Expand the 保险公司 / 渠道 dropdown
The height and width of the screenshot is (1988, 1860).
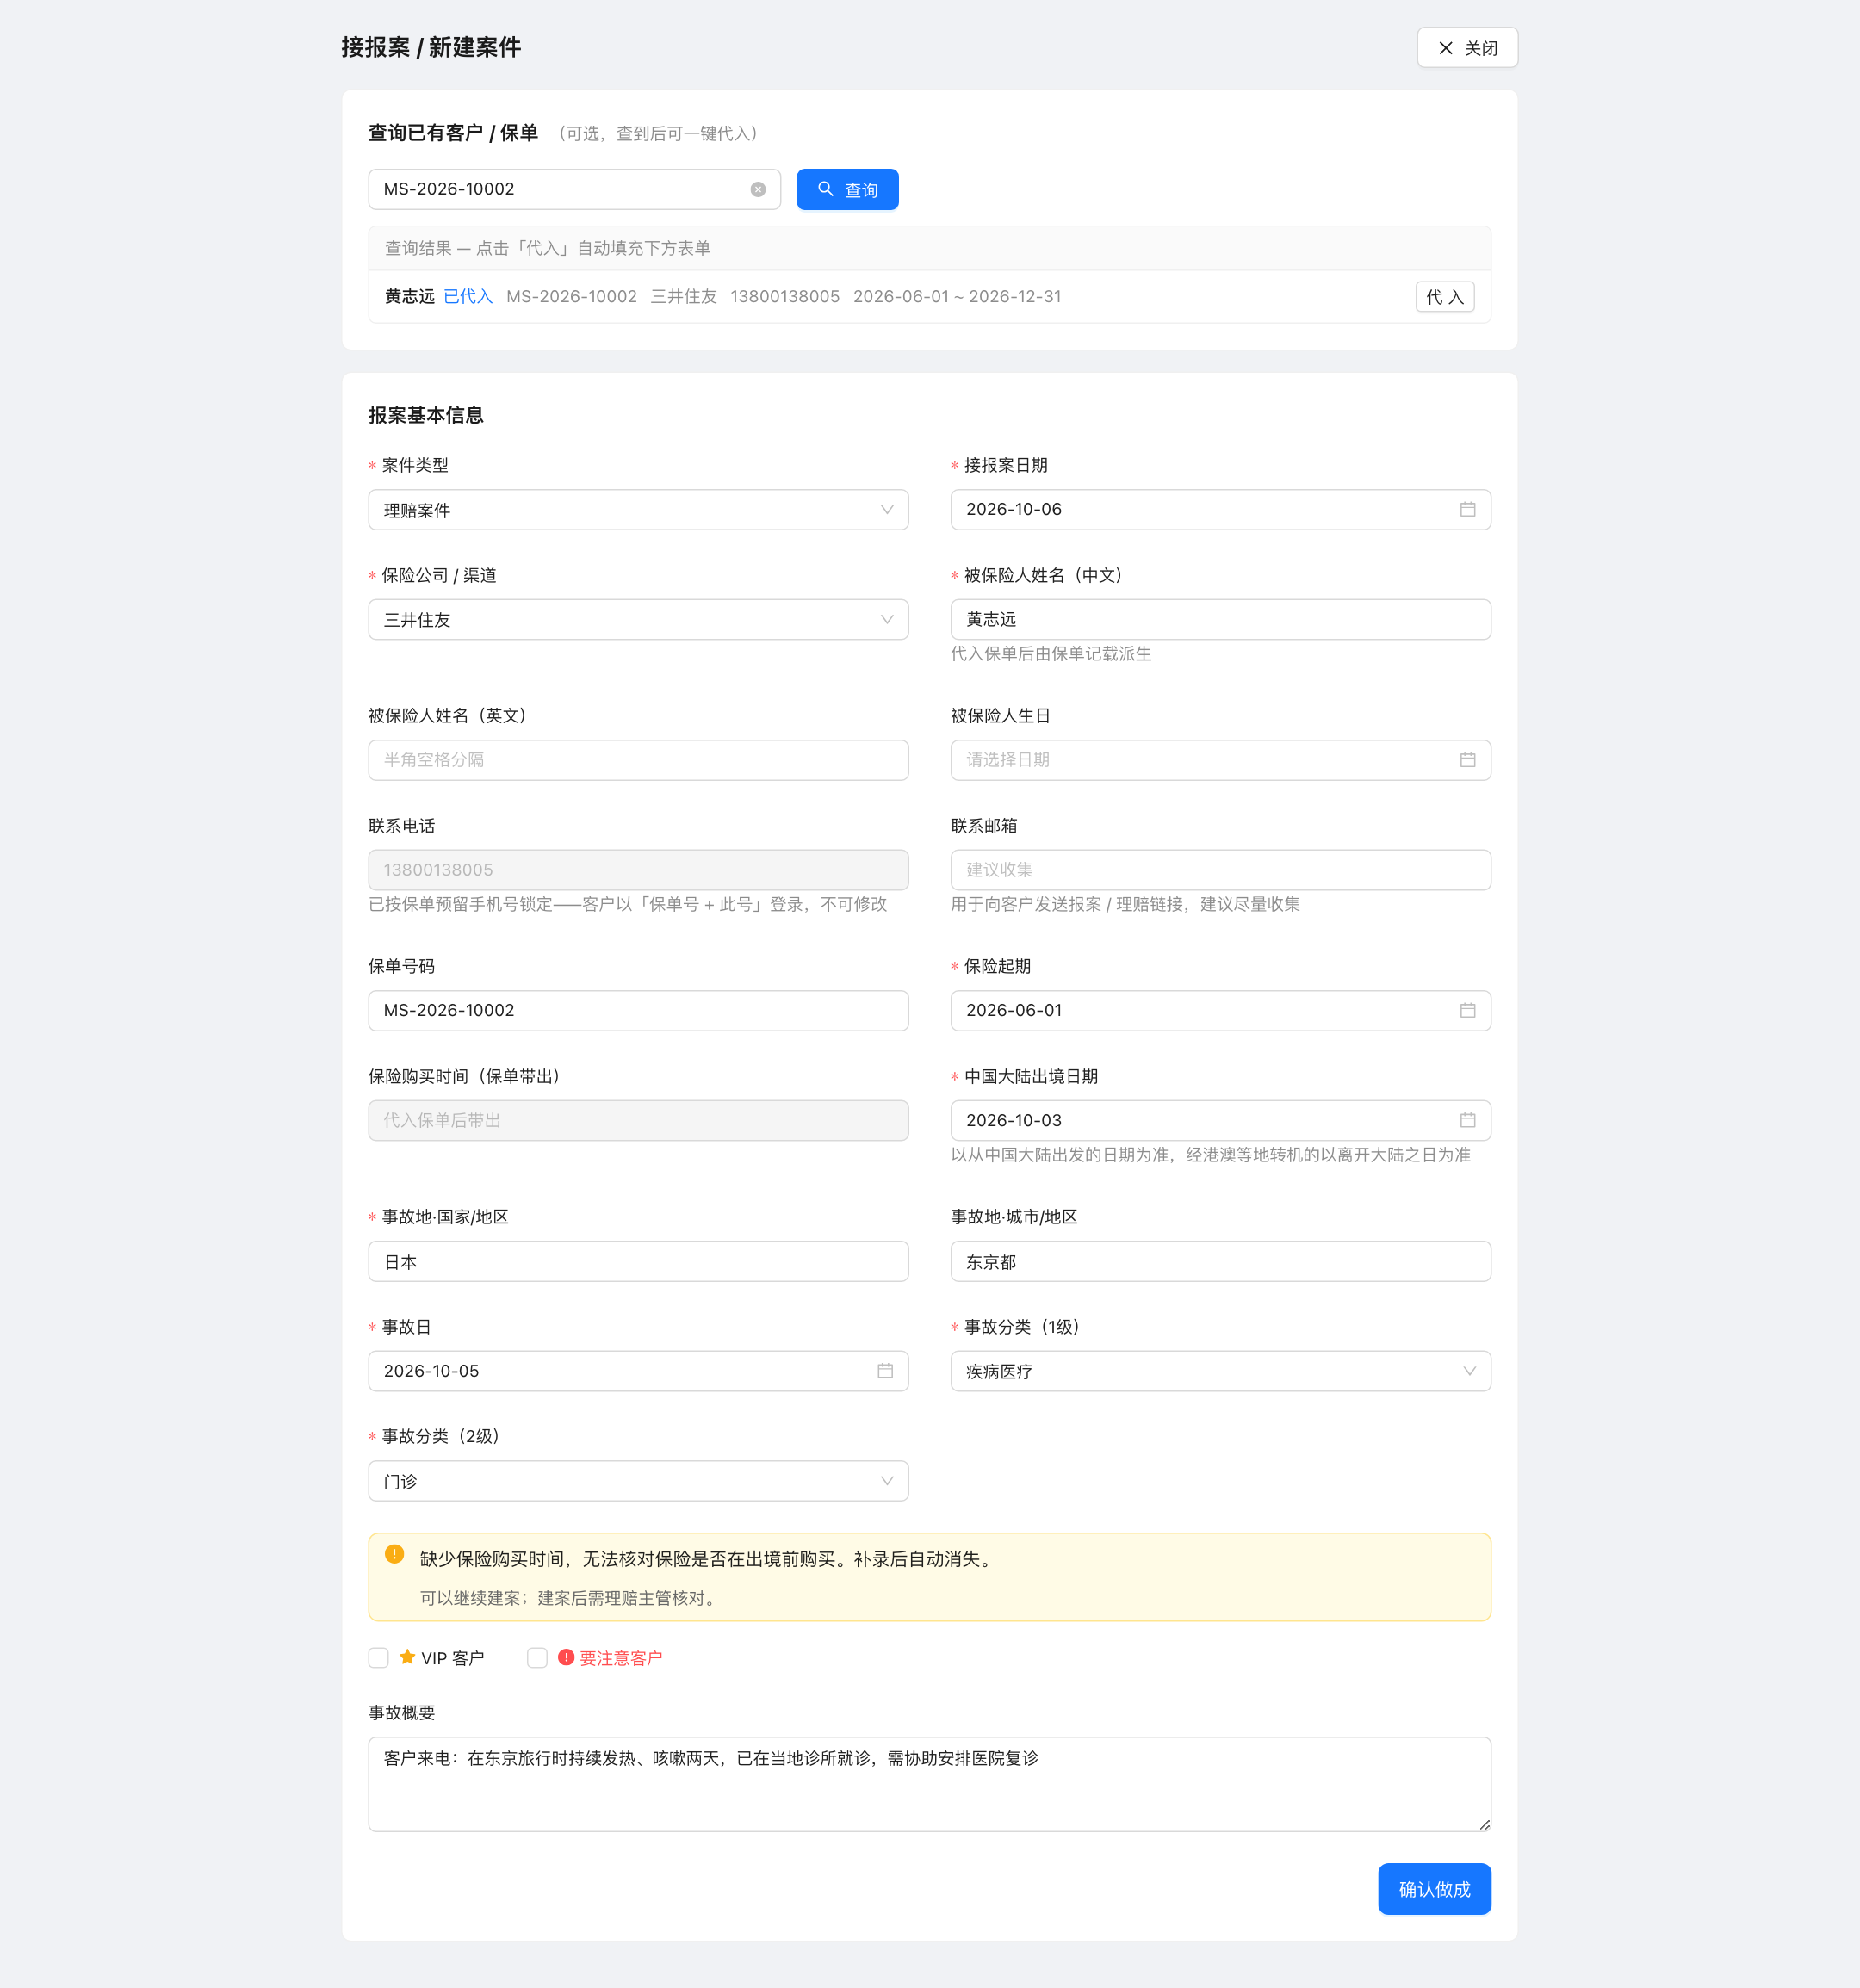[638, 620]
